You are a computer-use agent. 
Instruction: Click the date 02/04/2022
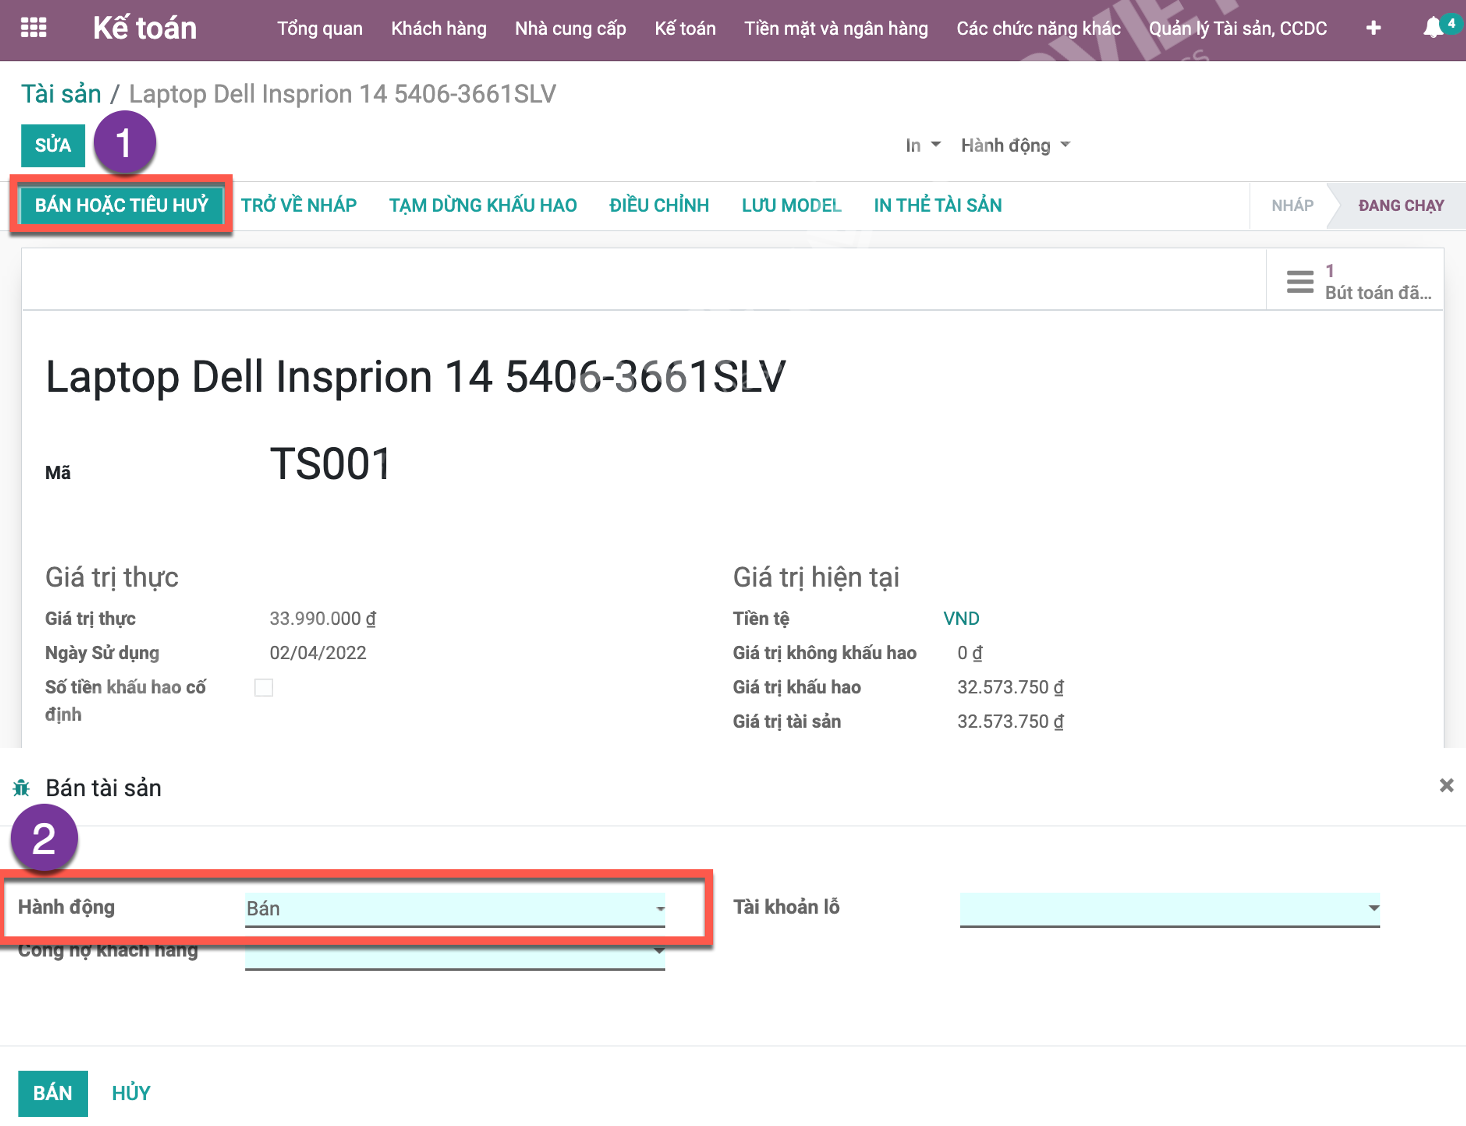(318, 653)
